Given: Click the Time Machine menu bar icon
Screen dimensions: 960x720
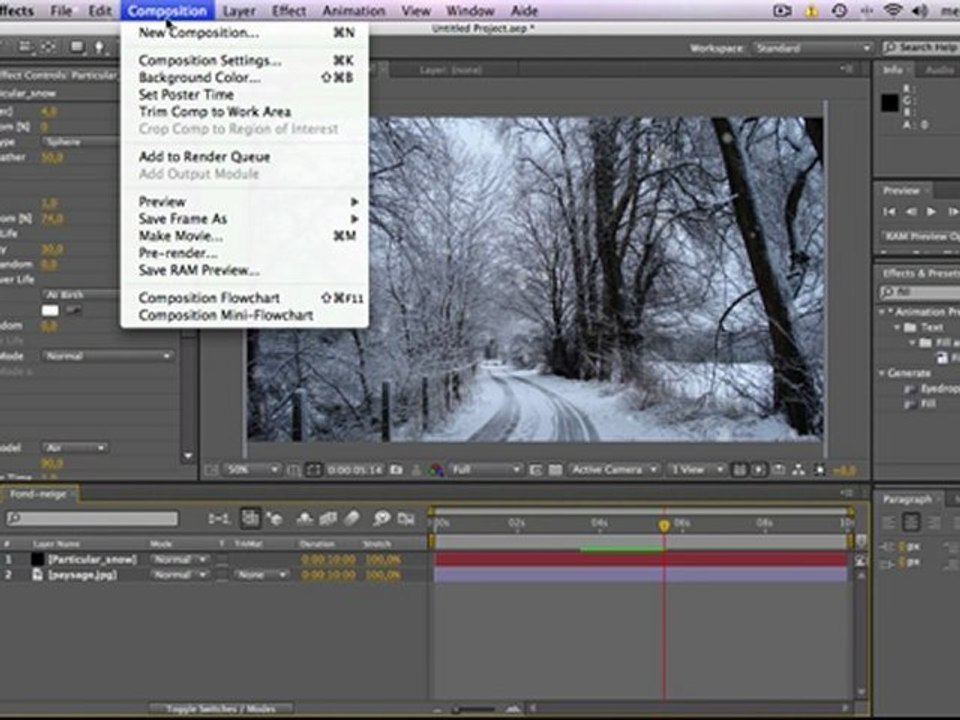Looking at the screenshot, I should (x=839, y=10).
